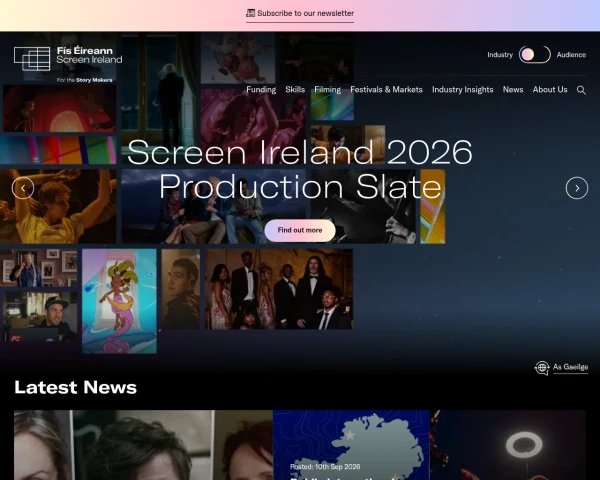The image size is (600, 480).
Task: Open the Skills menu
Action: coord(295,90)
